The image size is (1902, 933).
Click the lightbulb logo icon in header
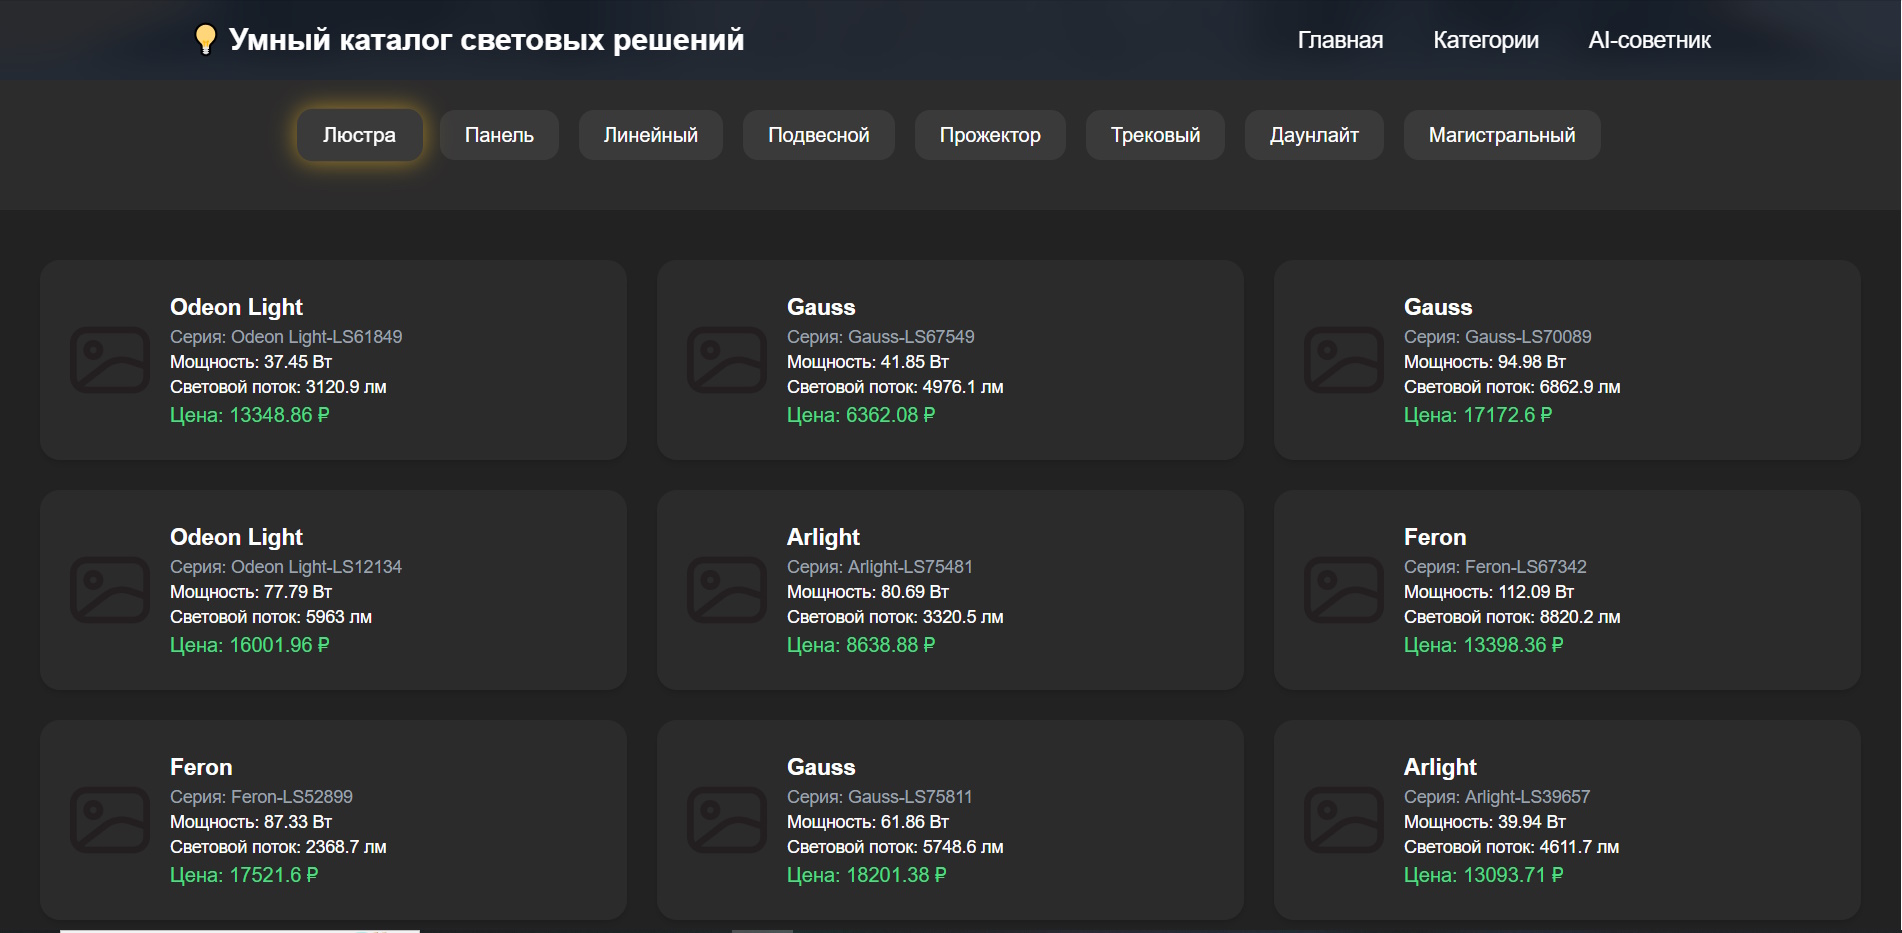[x=205, y=39]
